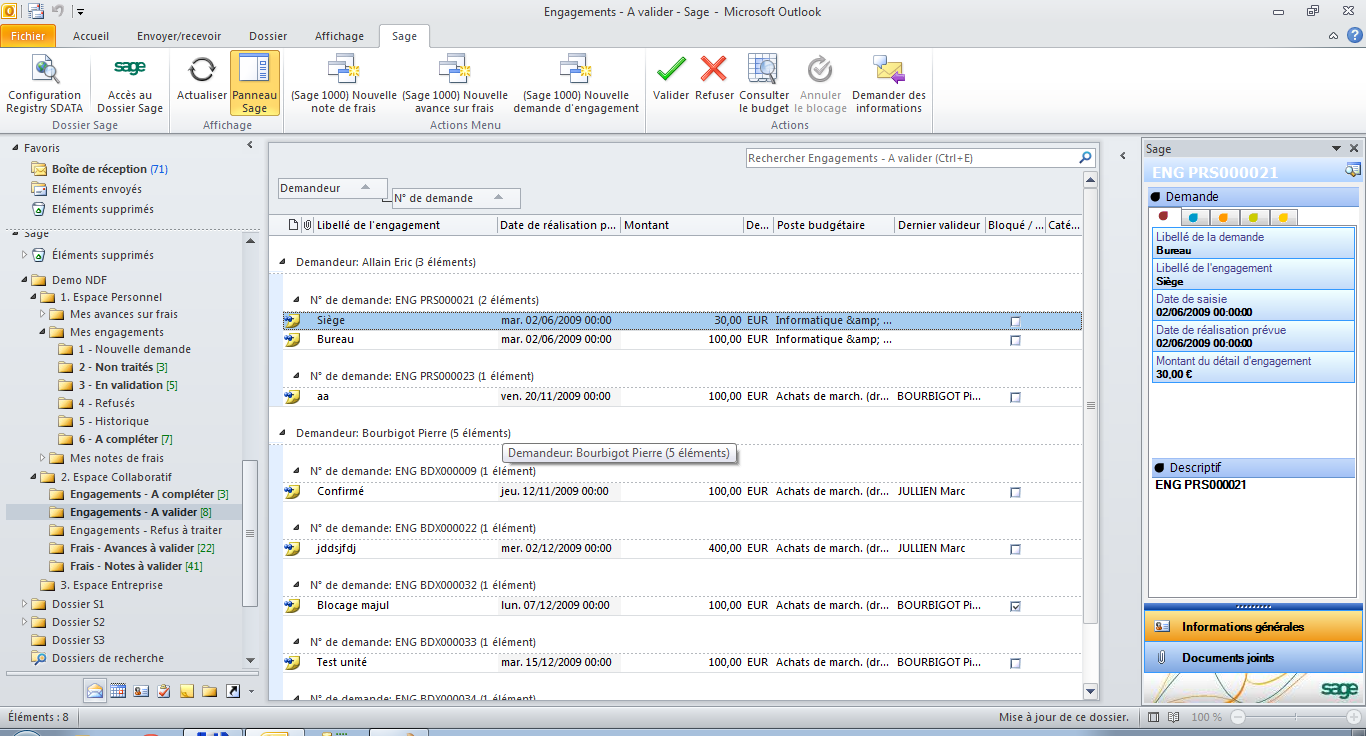Open Configuration Registry SDATA
The image size is (1366, 736).
(x=45, y=84)
